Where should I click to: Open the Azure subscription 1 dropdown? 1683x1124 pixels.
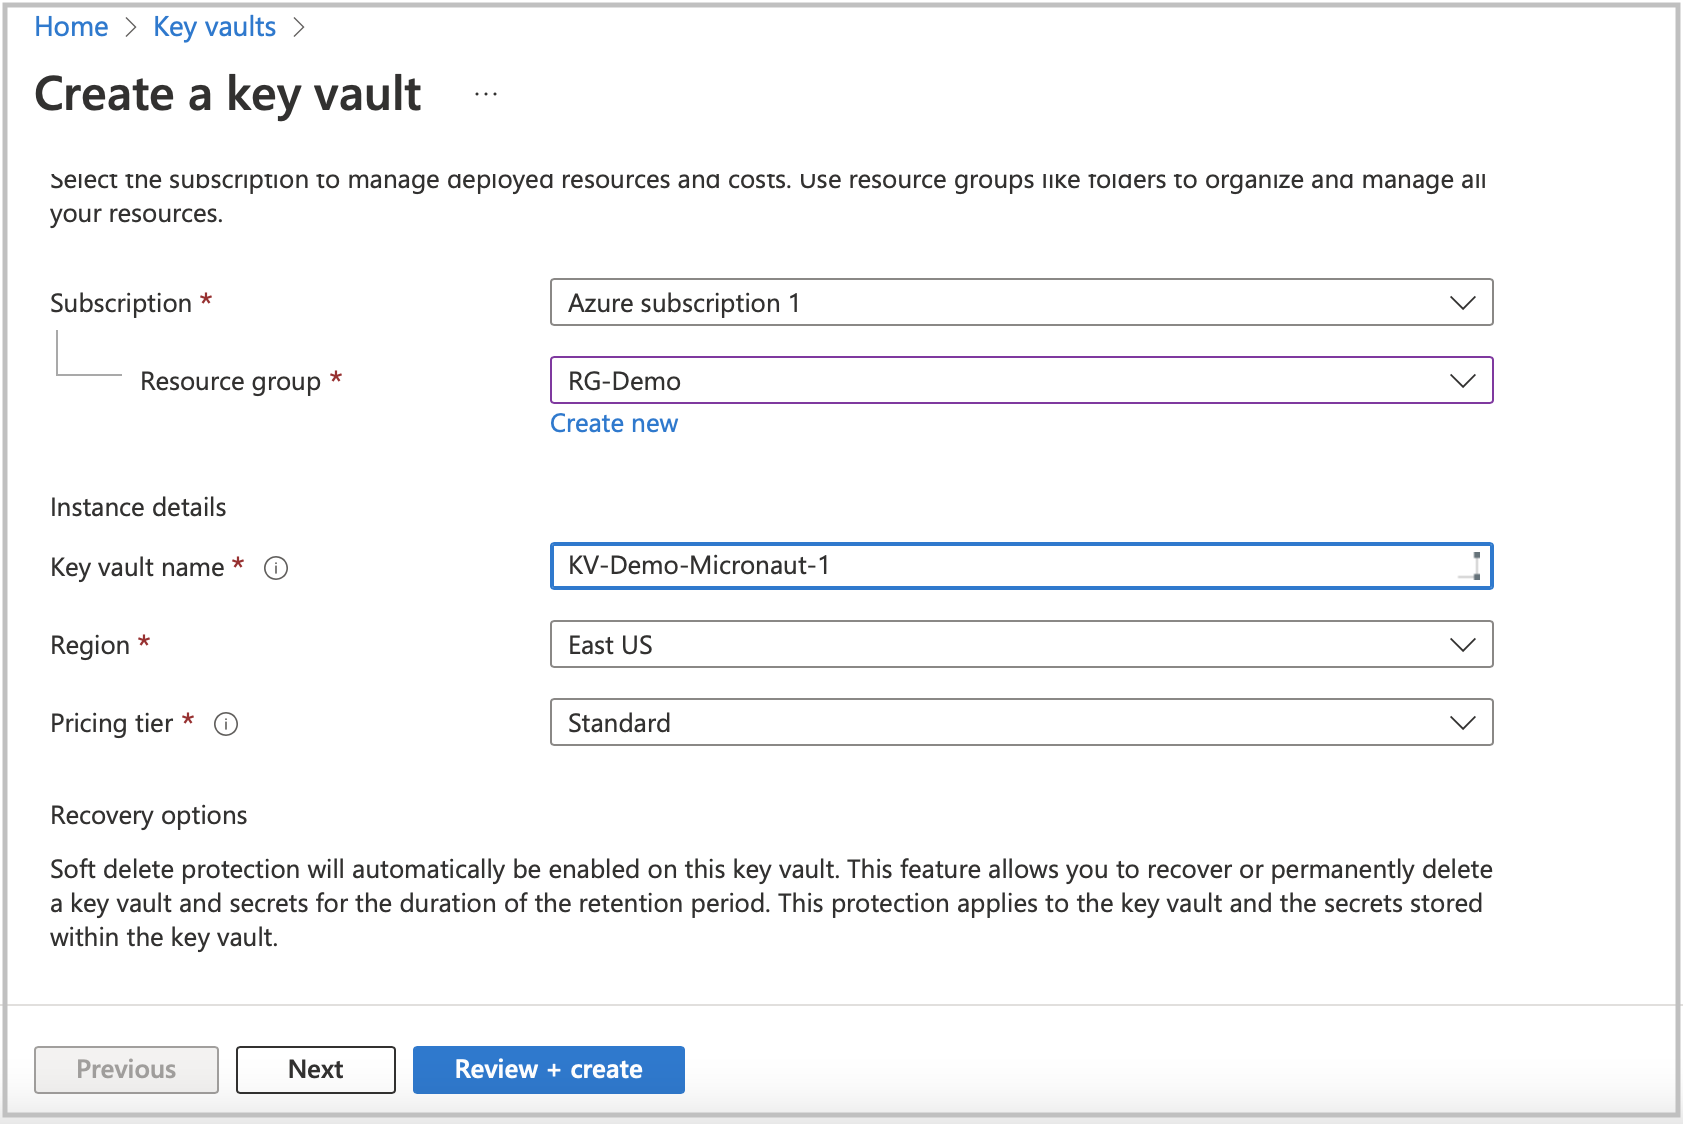point(1021,302)
